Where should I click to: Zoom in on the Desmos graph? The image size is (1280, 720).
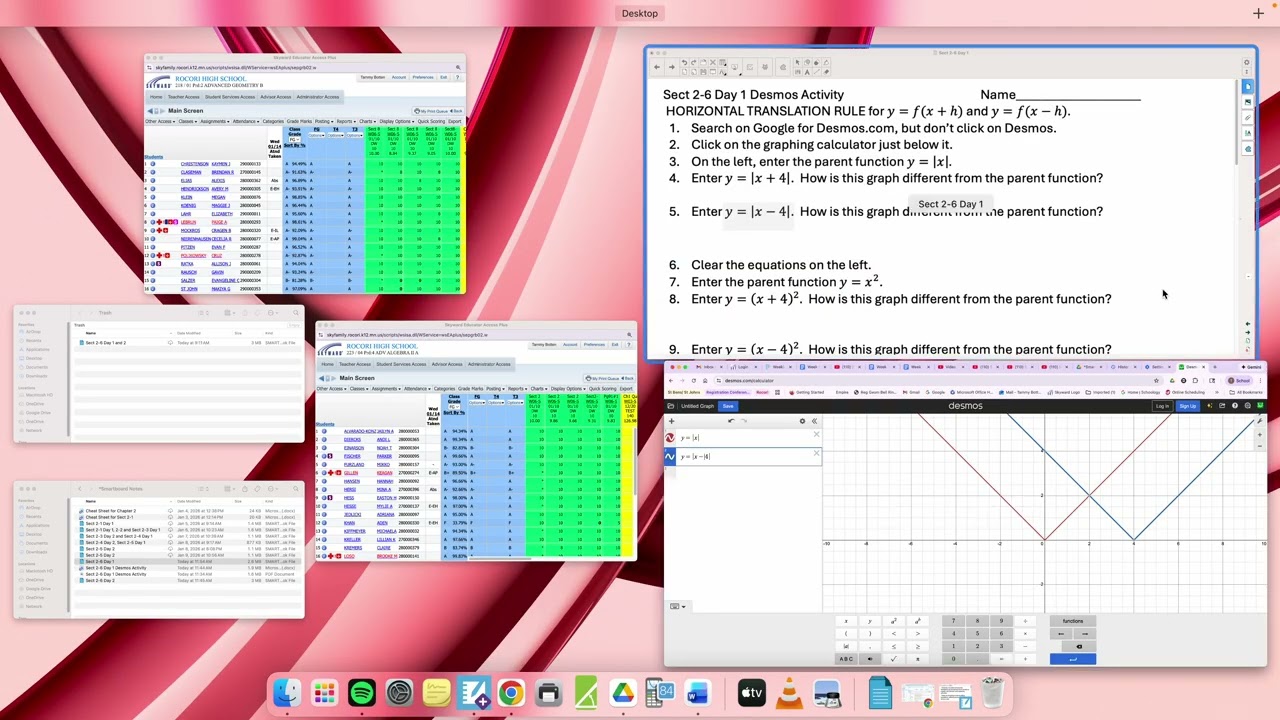[x=1259, y=437]
